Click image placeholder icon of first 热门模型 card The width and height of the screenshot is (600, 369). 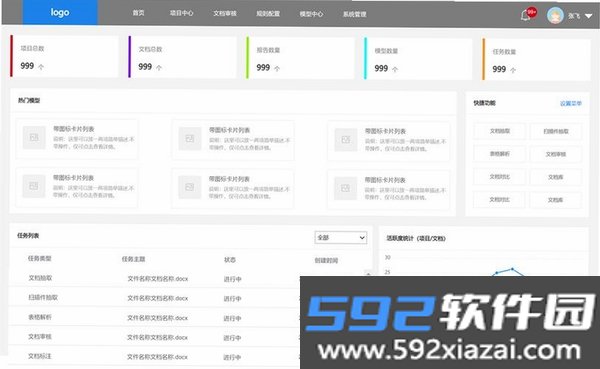point(34,137)
